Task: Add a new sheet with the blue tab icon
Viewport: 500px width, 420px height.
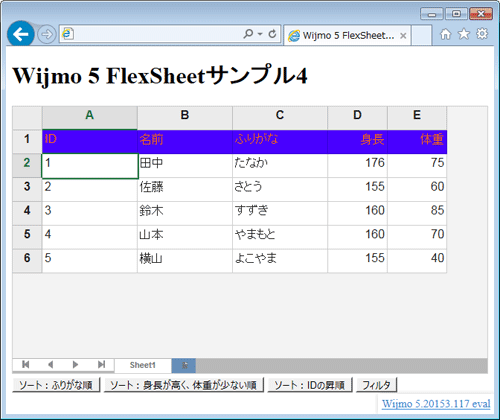Action: click(184, 366)
